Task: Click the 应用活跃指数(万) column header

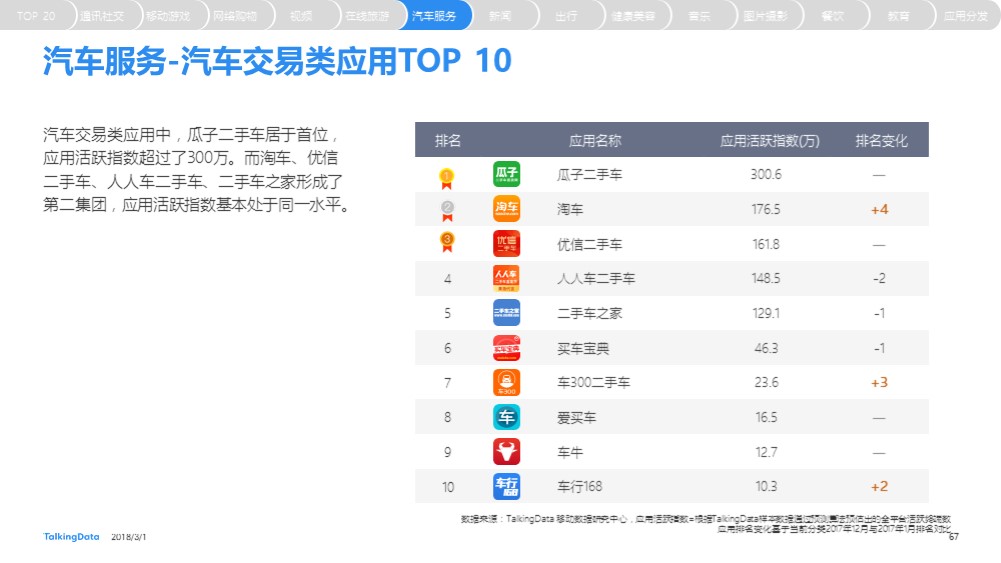Action: point(769,140)
